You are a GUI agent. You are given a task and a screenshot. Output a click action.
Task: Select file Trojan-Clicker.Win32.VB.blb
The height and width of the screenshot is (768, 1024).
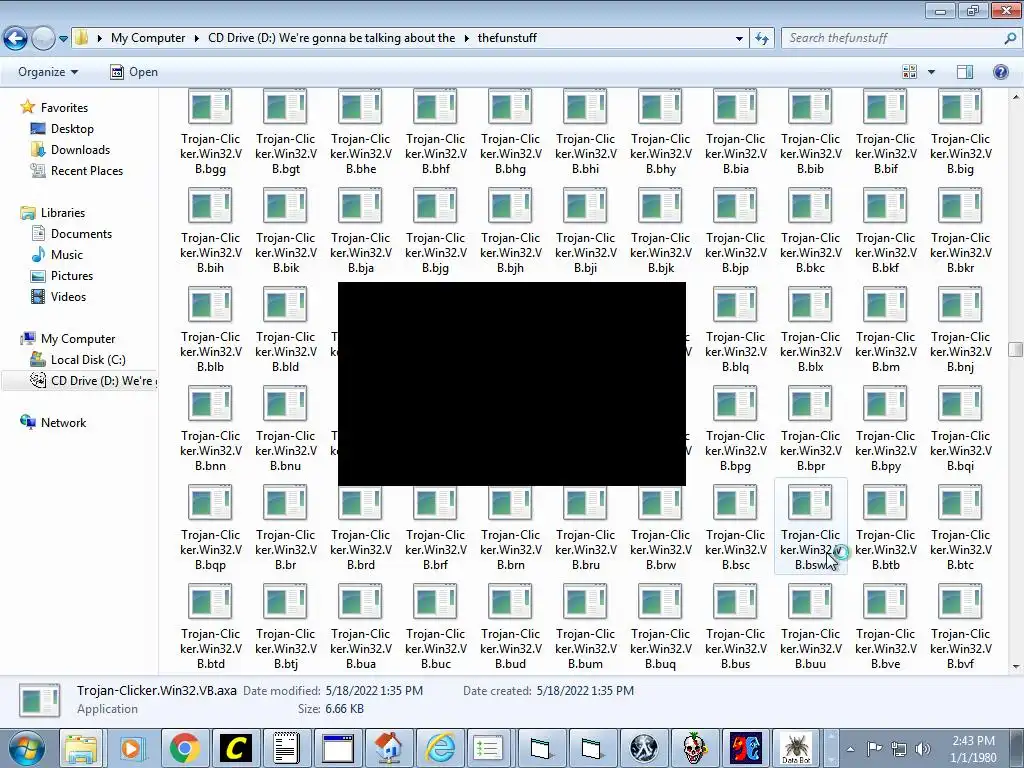210,330
